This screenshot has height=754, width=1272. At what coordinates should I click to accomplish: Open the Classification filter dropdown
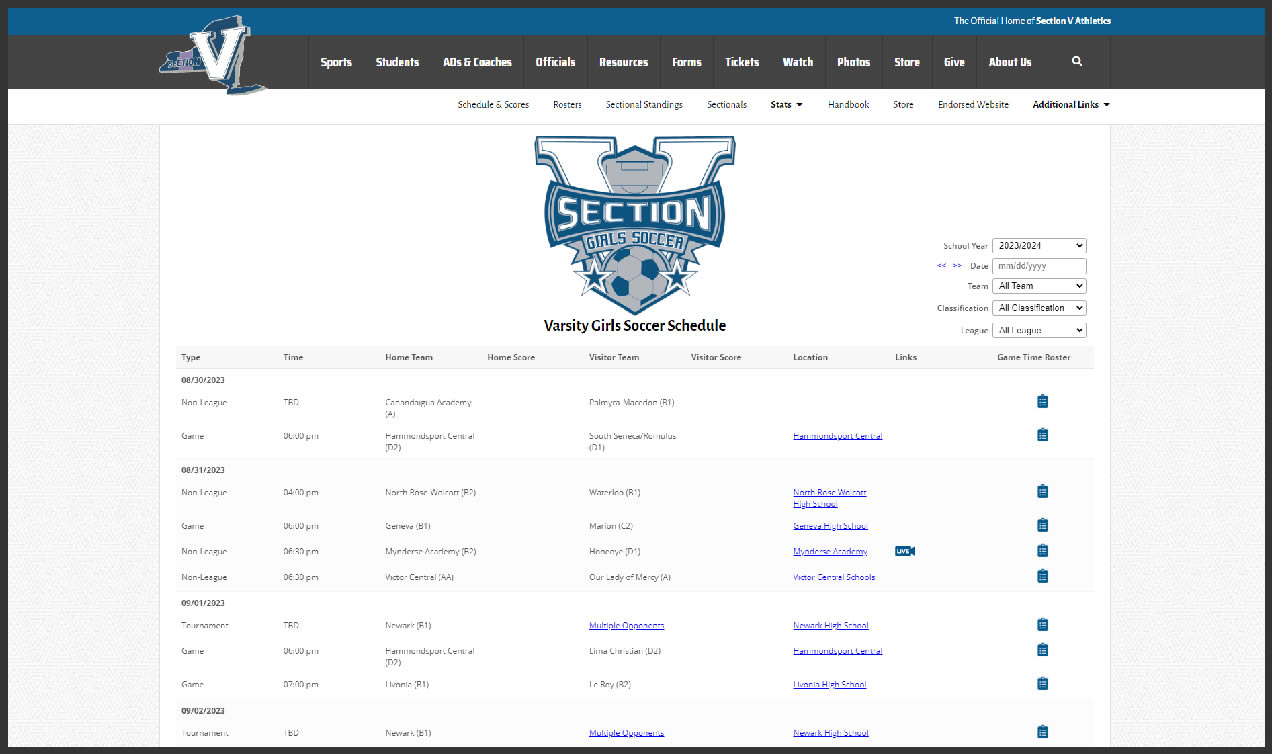coord(1039,308)
